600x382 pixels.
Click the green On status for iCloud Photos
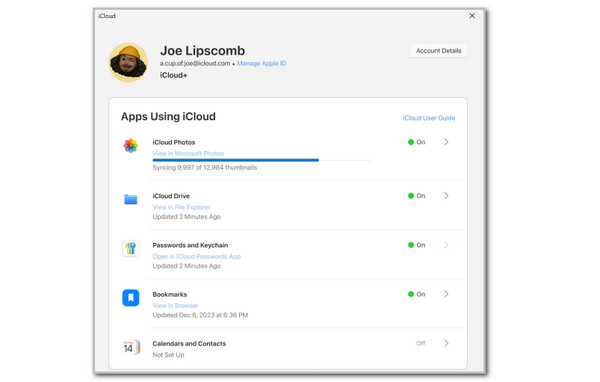416,142
